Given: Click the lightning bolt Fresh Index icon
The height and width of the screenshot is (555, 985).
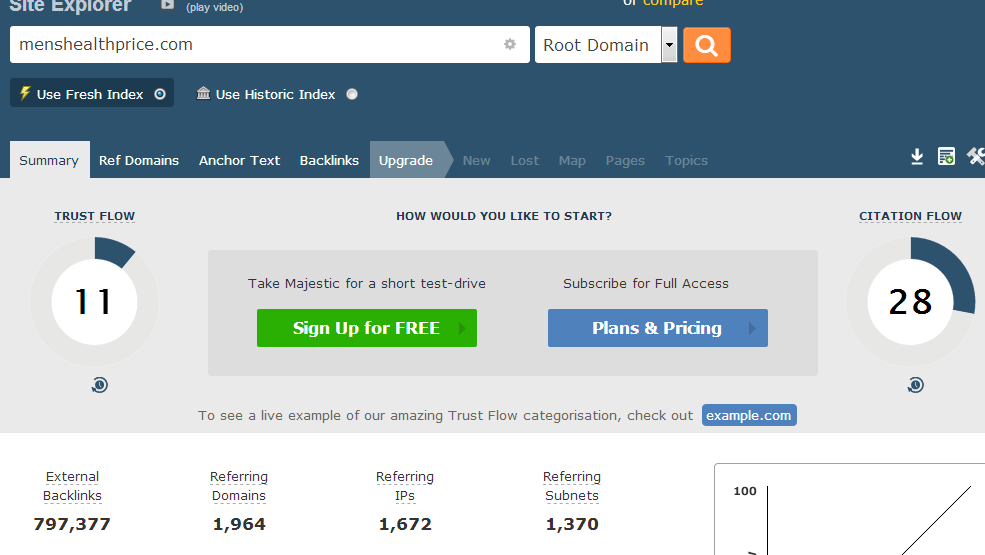Looking at the screenshot, I should click(24, 94).
